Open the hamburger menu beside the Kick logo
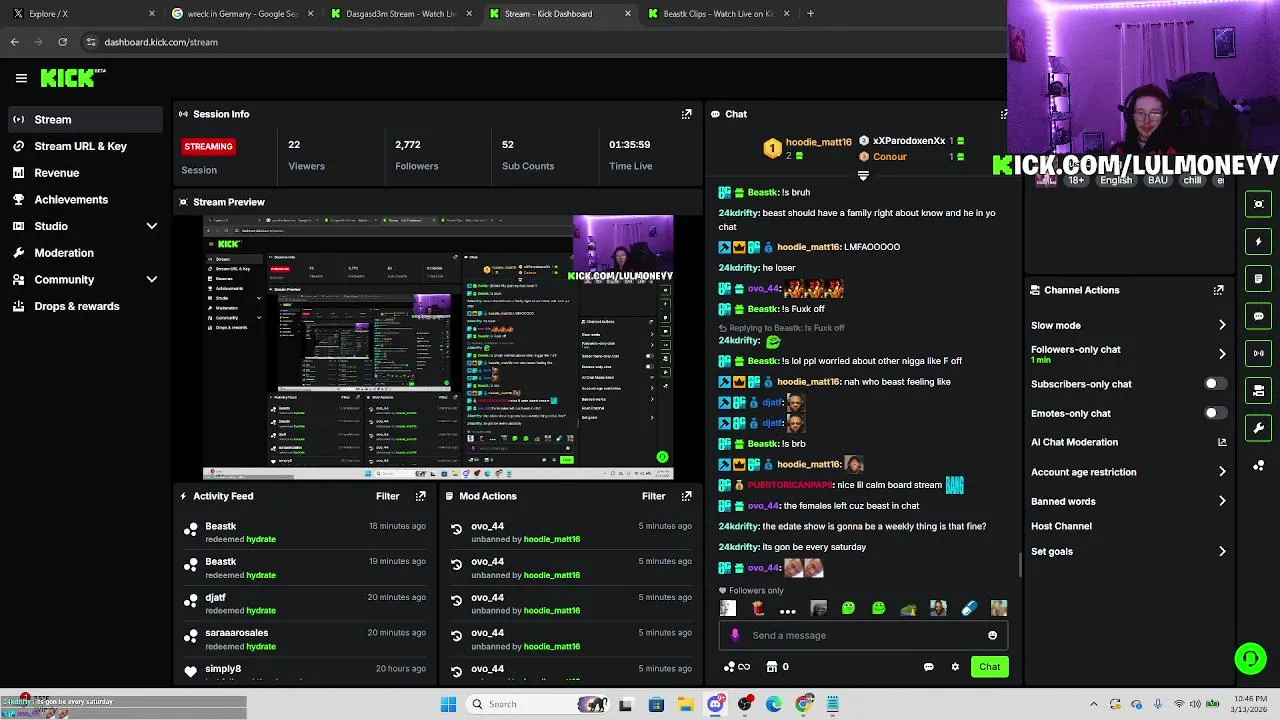This screenshot has height=720, width=1280. [21, 78]
